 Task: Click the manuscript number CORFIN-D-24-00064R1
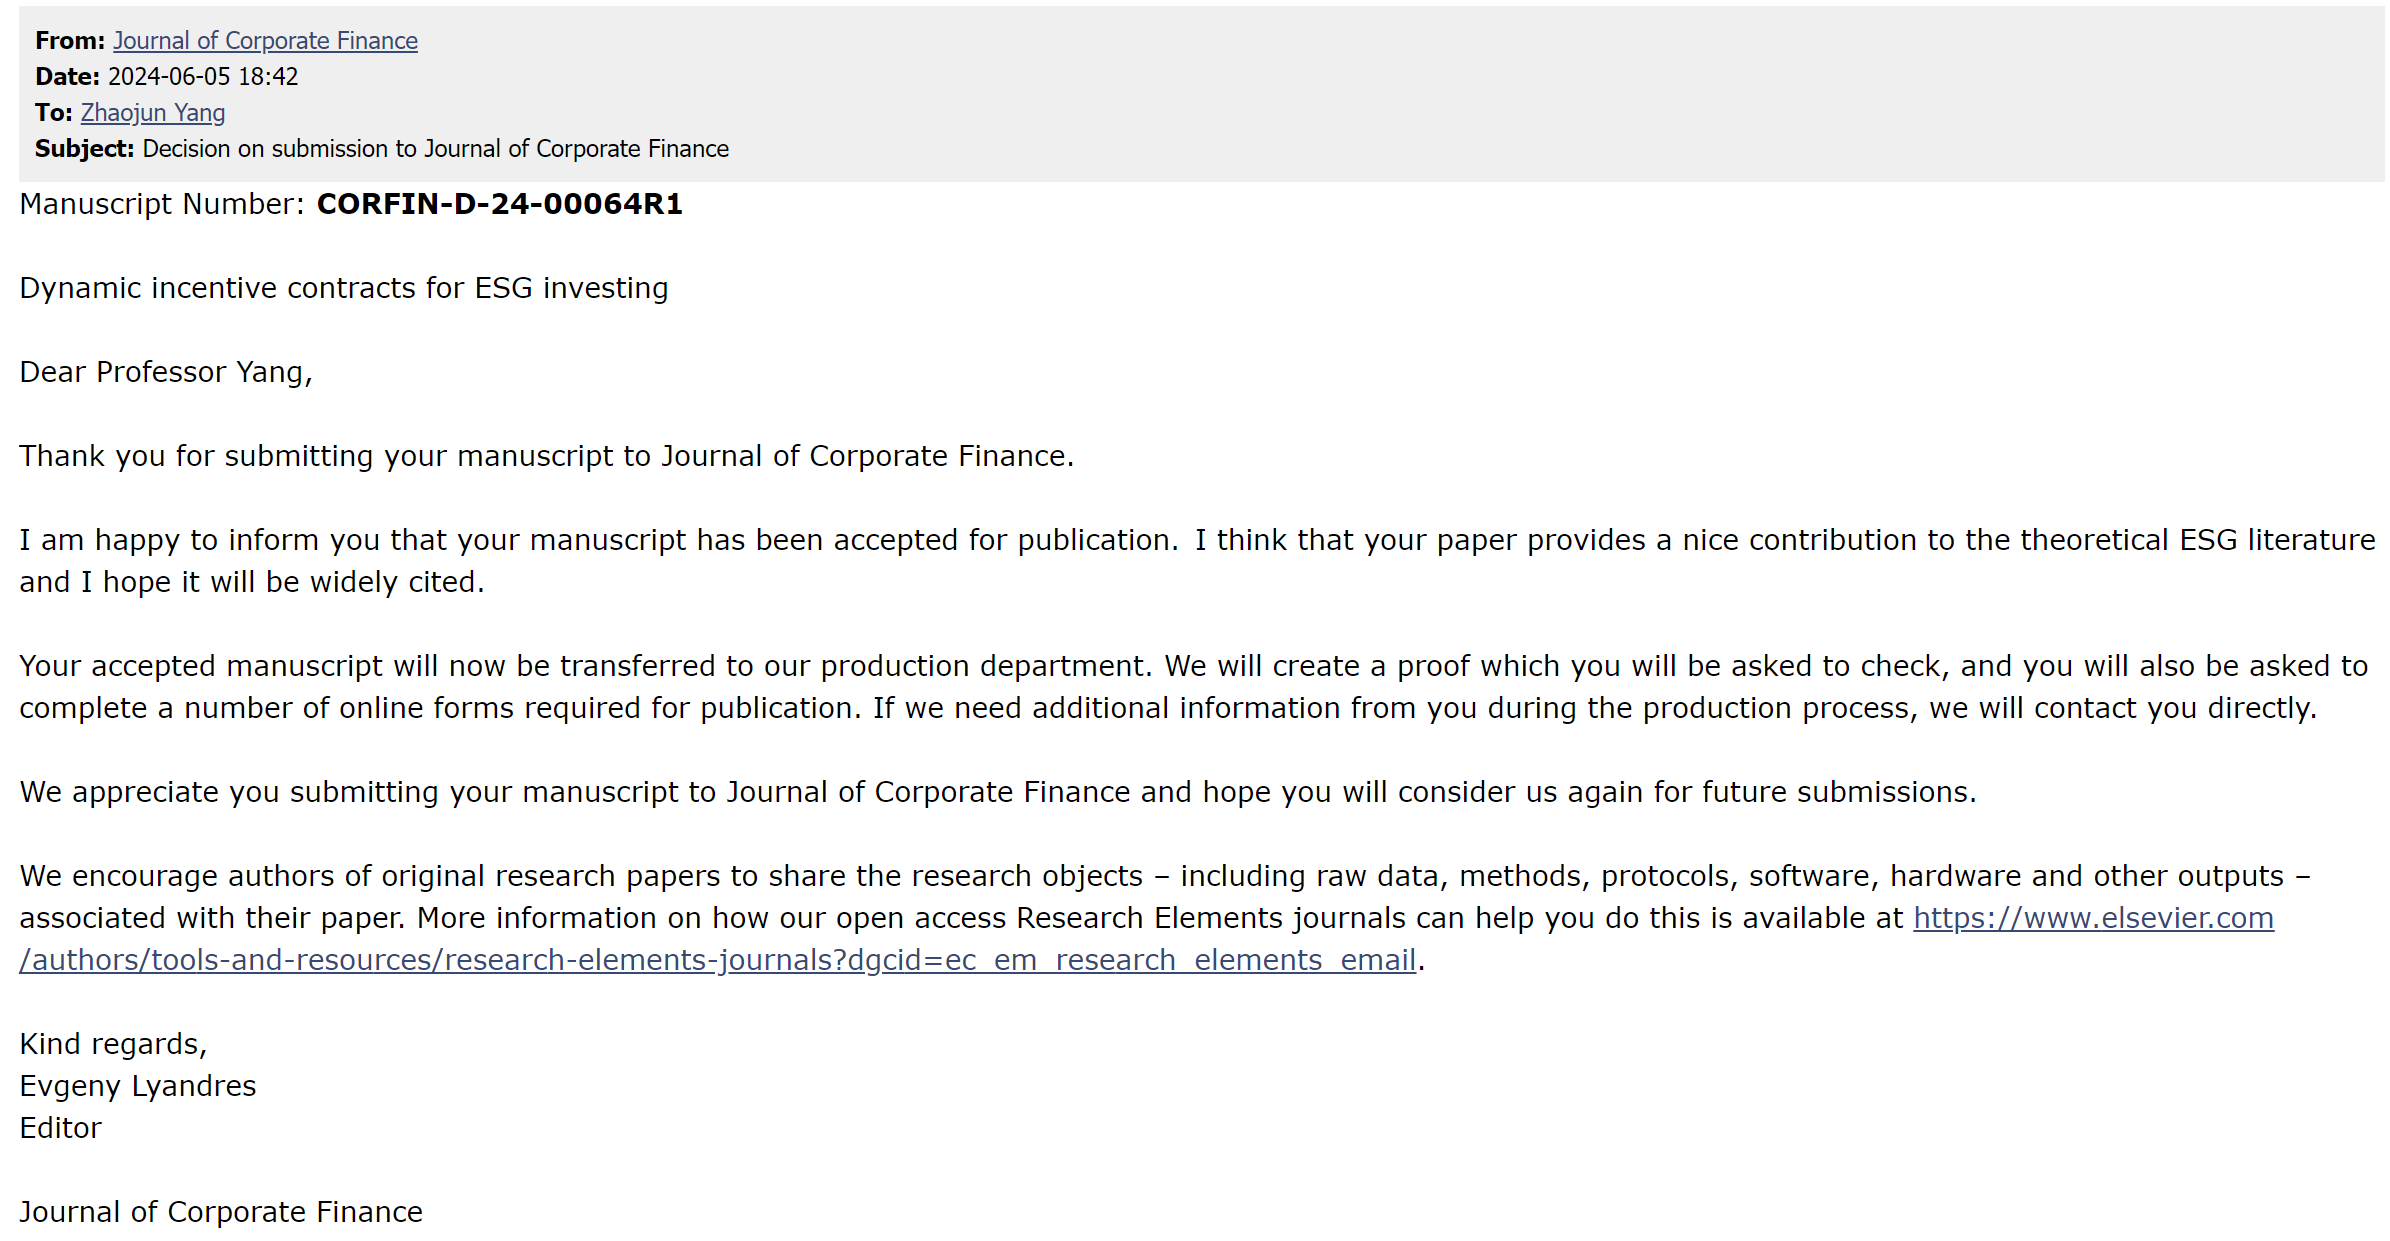click(500, 204)
